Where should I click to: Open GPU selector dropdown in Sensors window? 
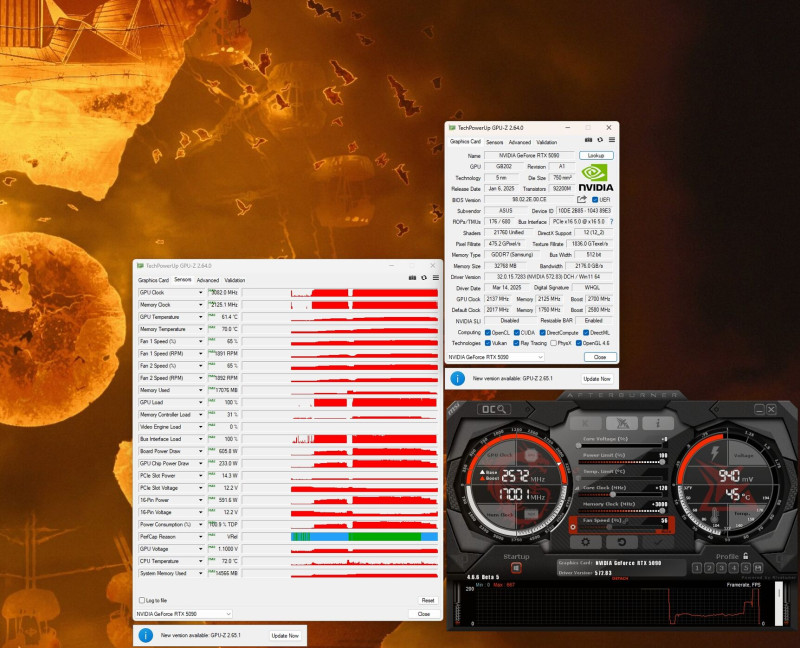click(x=184, y=614)
